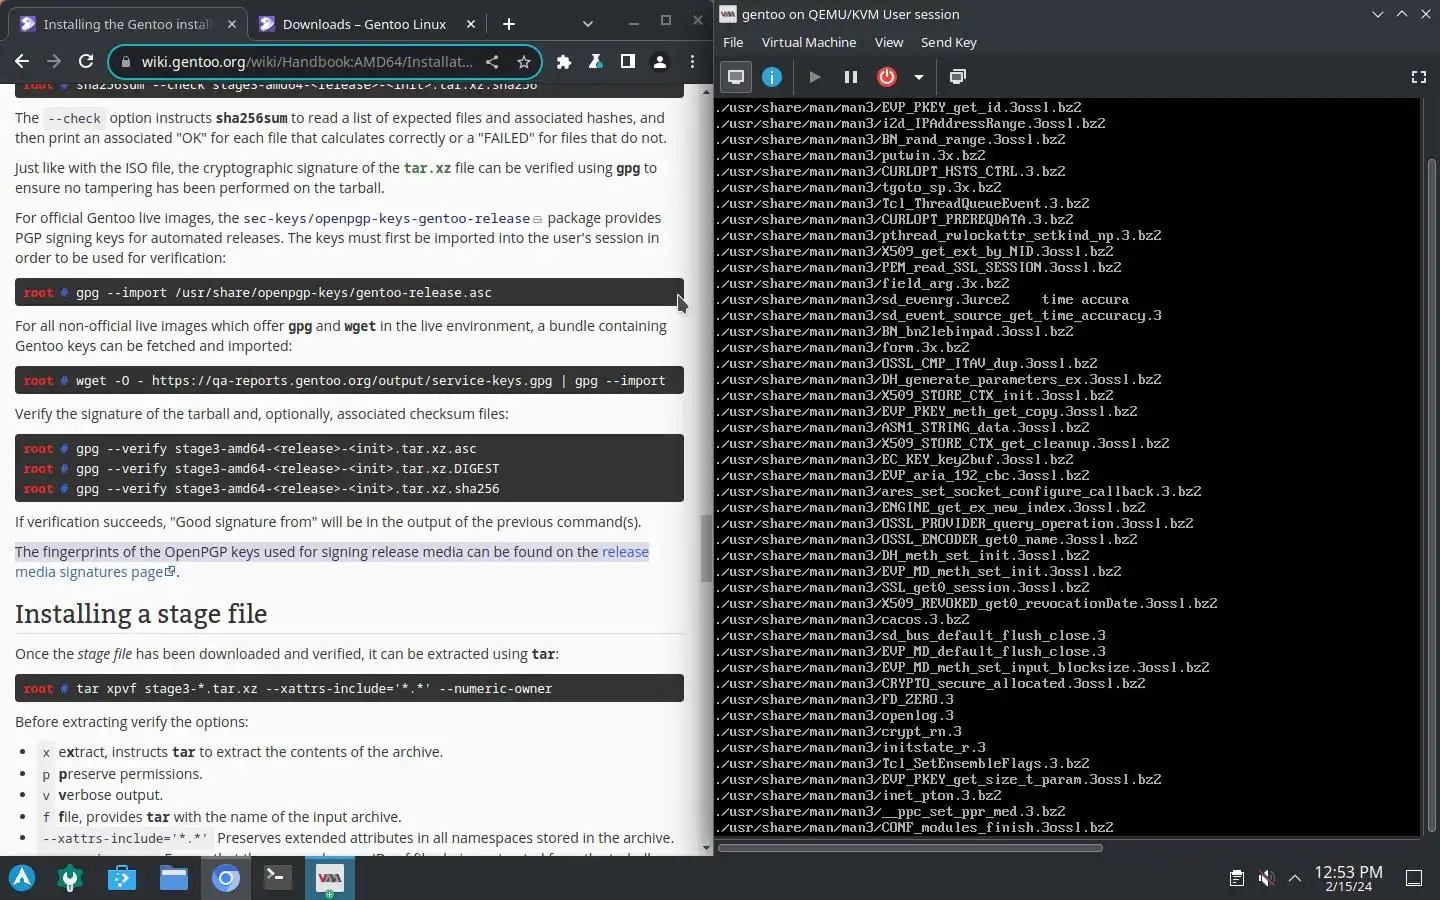Open File menu in virt-manager
Image resolution: width=1440 pixels, height=900 pixels.
pos(733,42)
